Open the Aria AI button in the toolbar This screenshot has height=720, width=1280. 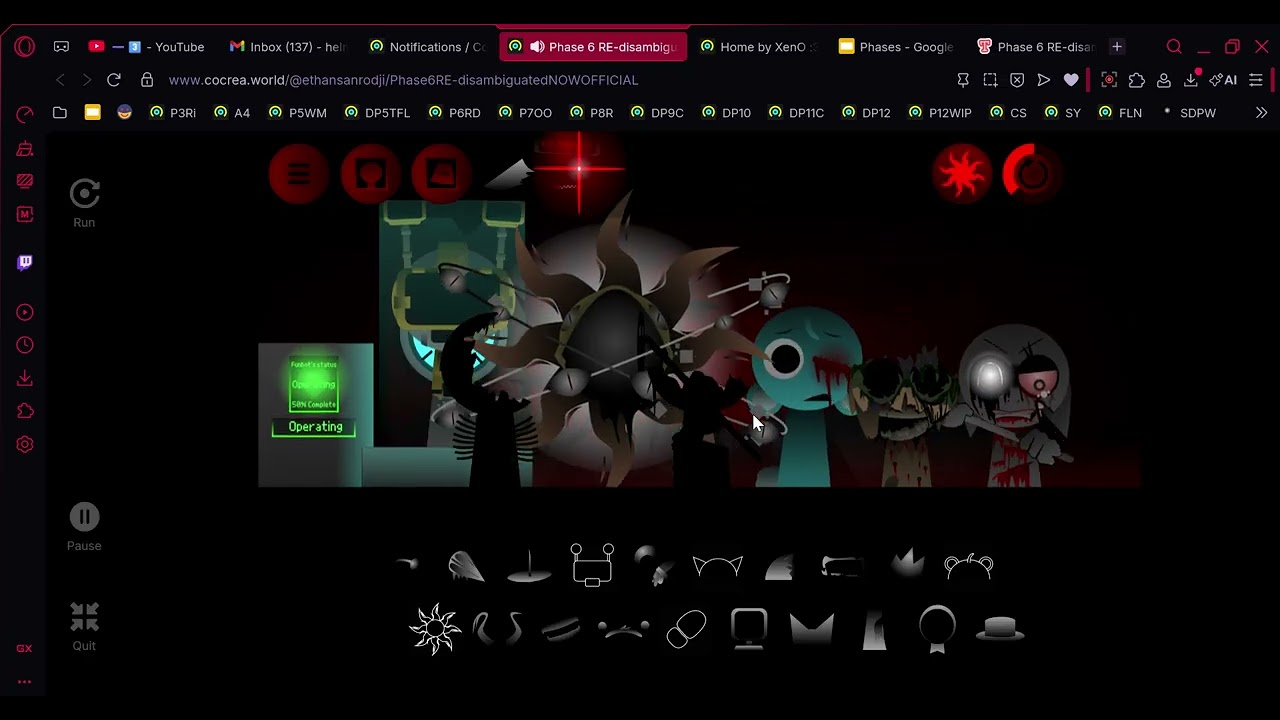[1223, 80]
